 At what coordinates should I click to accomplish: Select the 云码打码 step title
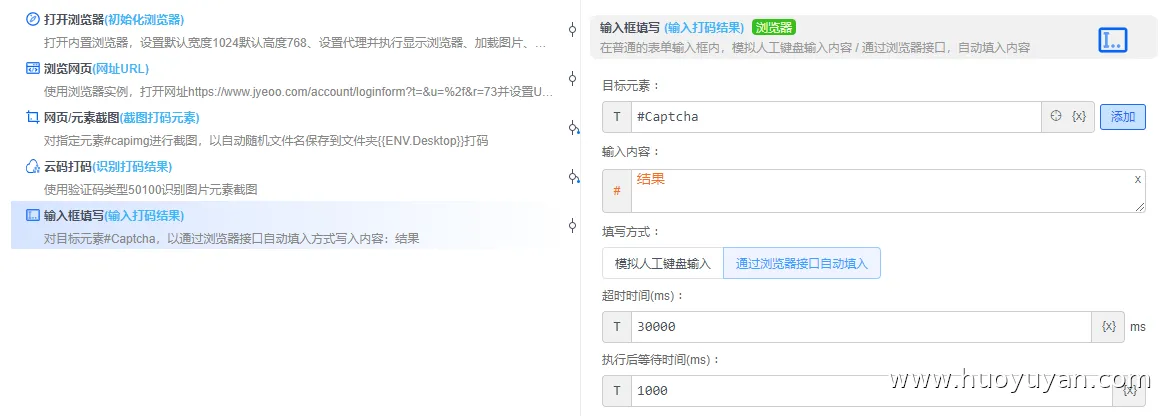68,167
